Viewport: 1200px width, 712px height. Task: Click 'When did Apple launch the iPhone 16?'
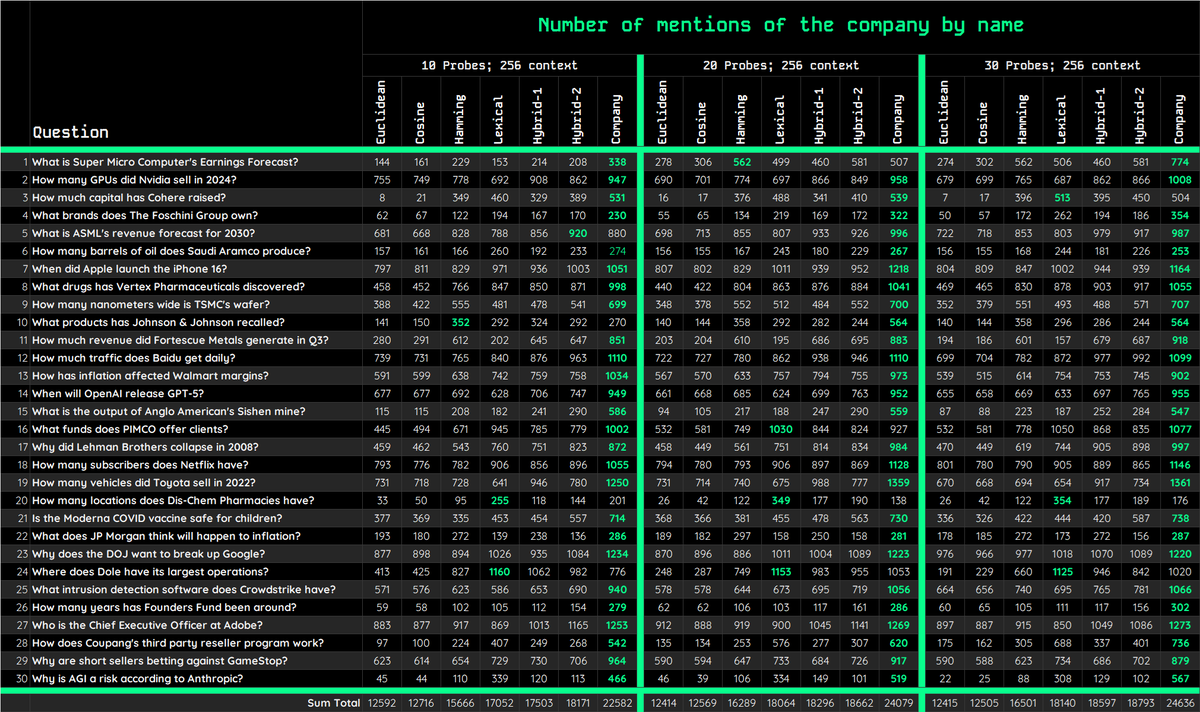[x=130, y=268]
